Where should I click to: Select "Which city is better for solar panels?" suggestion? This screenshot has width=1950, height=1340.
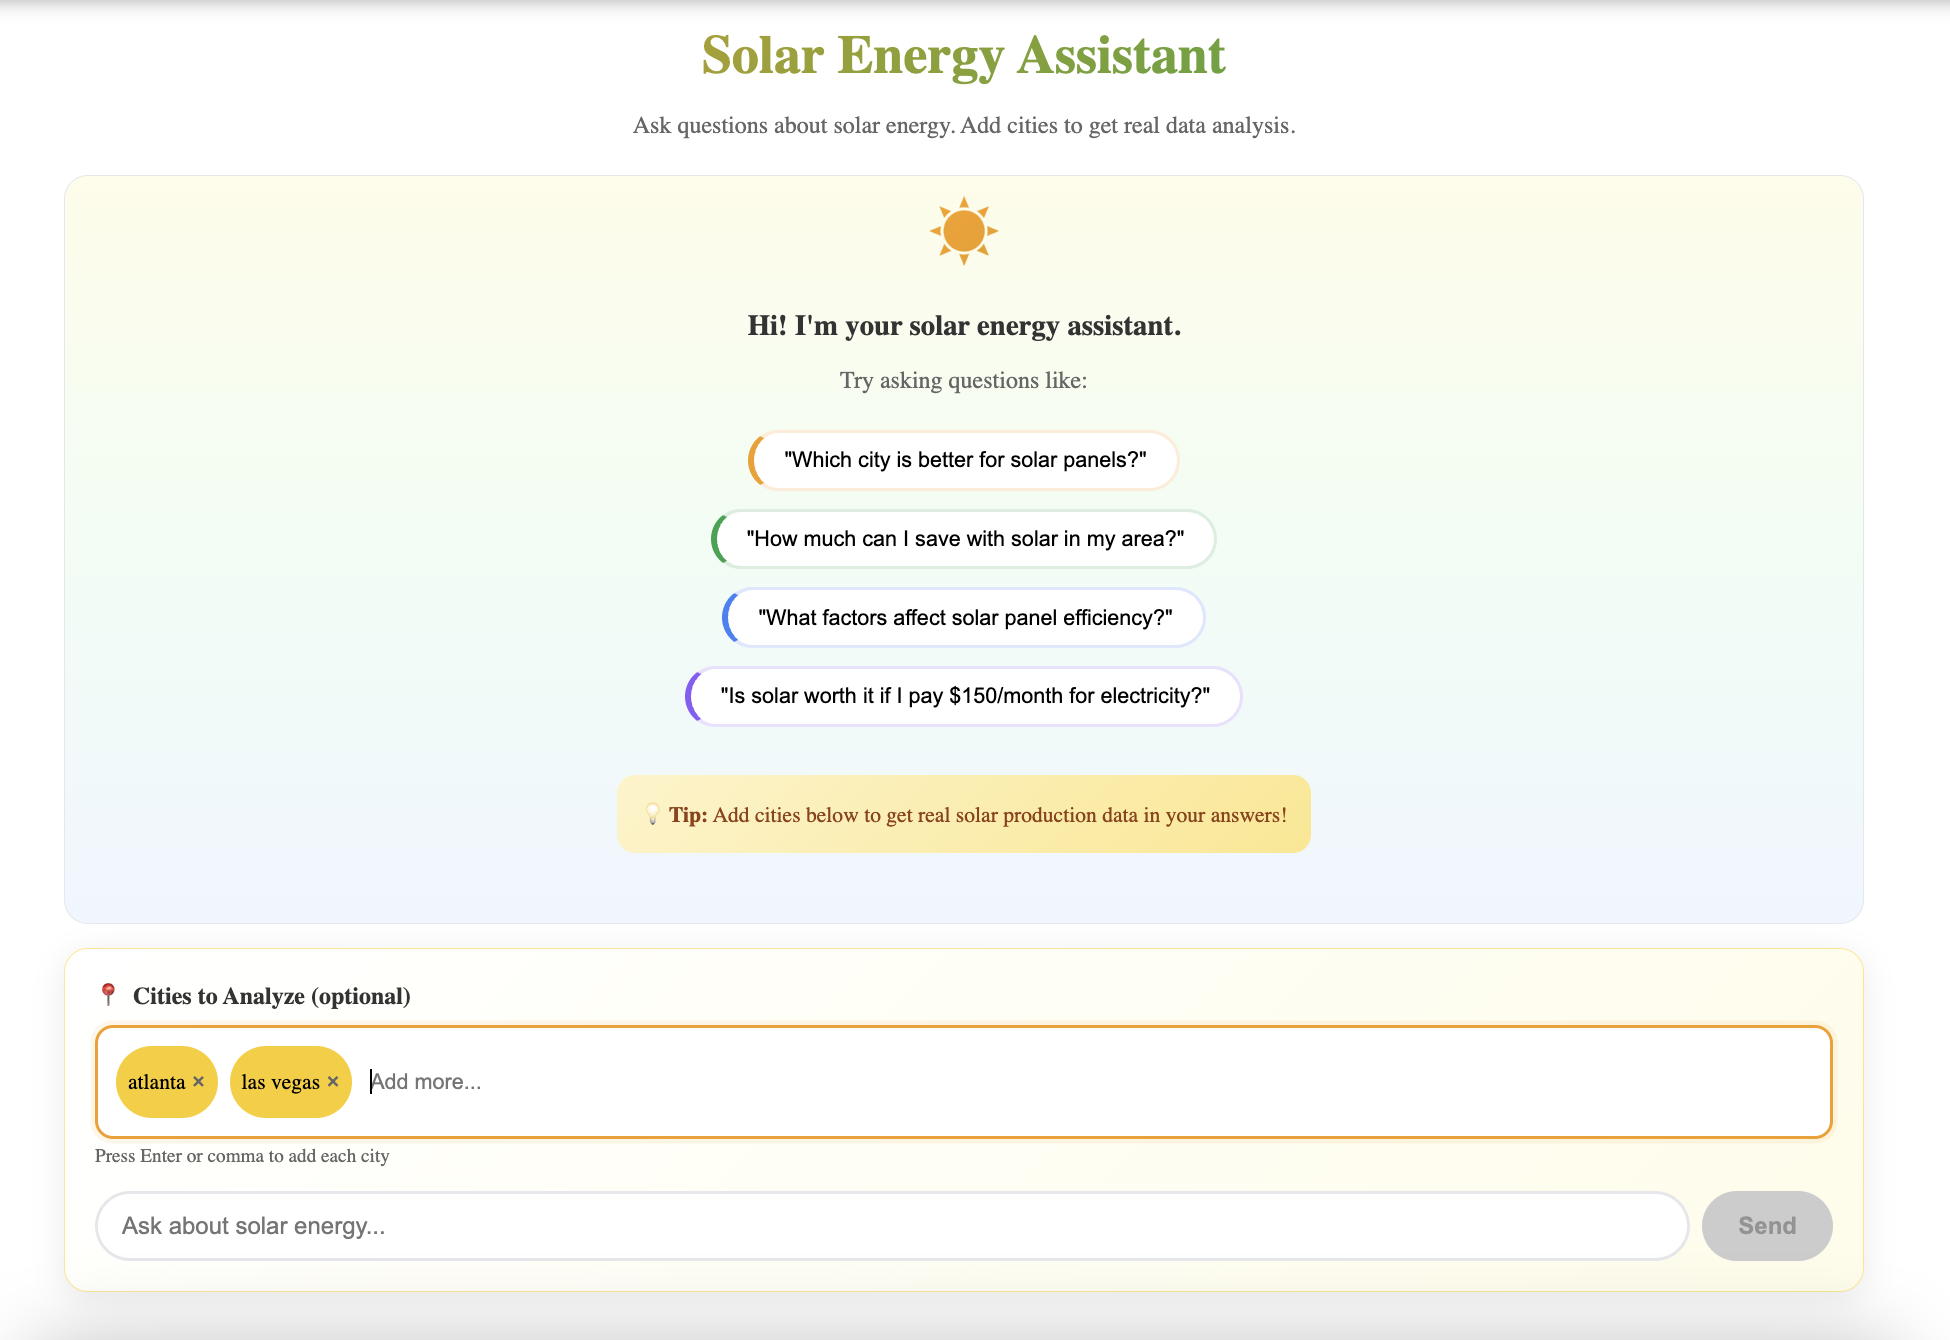[964, 460]
